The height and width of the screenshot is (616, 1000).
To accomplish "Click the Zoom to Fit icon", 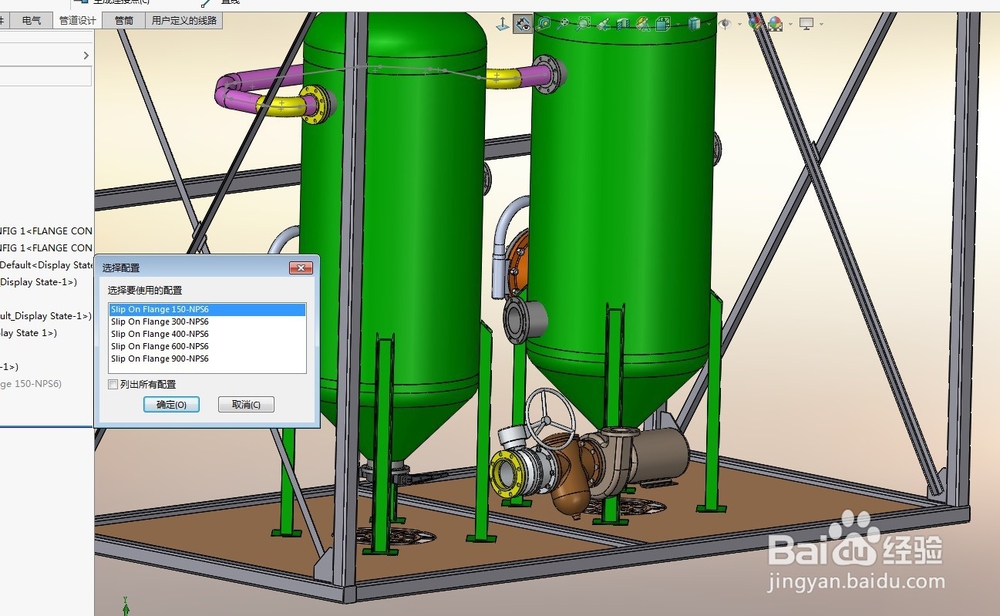I will coord(543,24).
